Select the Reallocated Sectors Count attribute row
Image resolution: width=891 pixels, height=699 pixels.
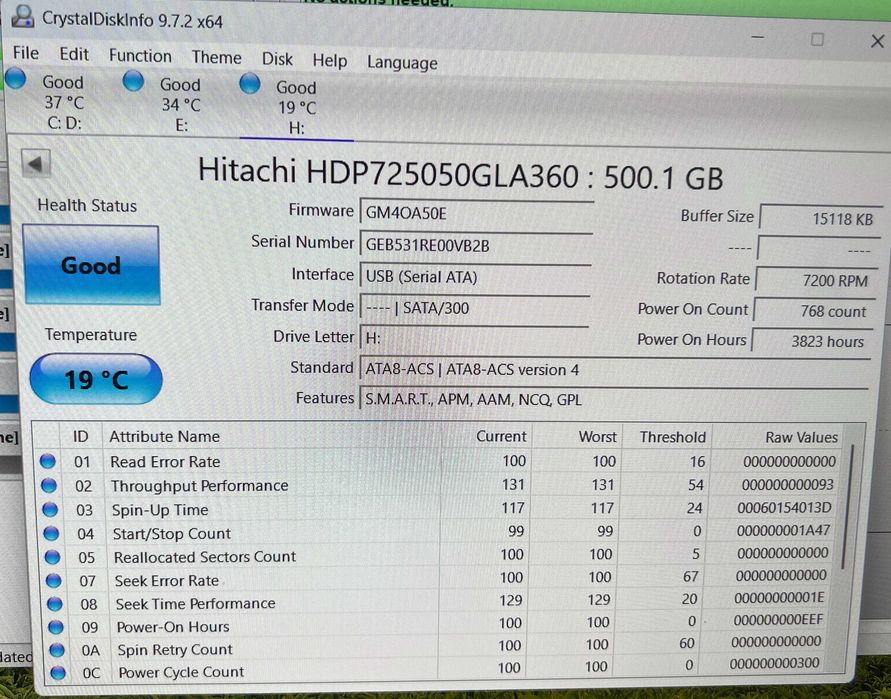(439, 555)
